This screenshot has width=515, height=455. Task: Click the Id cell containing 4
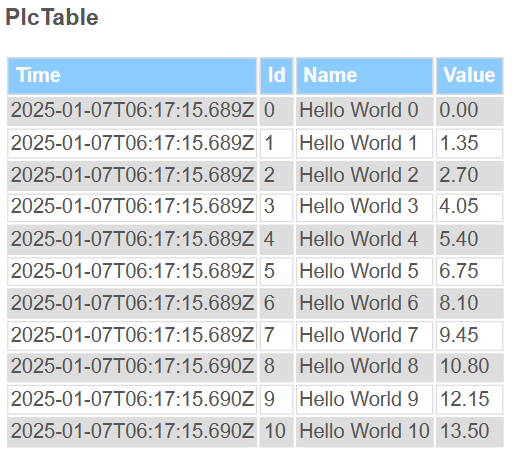pos(276,240)
